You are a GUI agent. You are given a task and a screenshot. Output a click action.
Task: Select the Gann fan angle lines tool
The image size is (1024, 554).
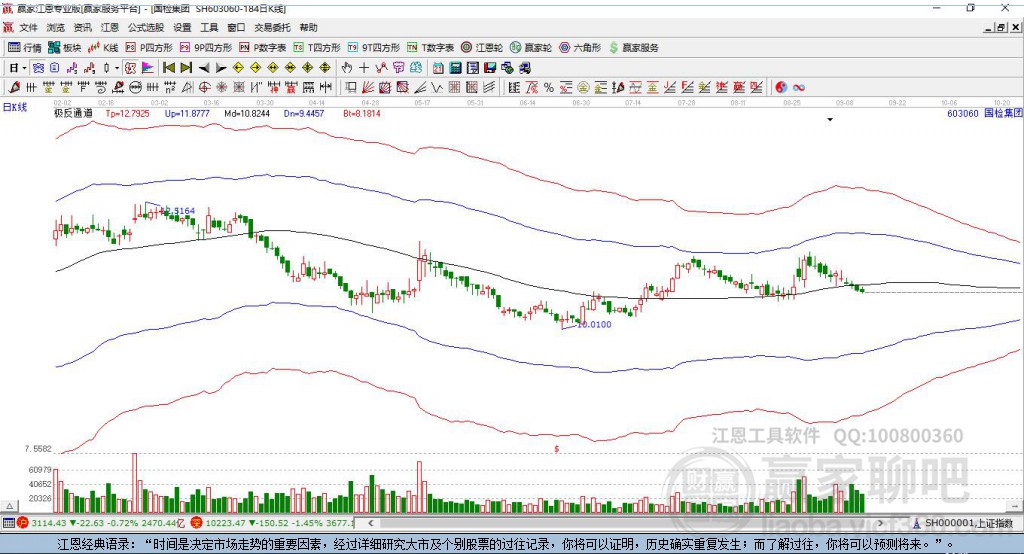coord(368,87)
